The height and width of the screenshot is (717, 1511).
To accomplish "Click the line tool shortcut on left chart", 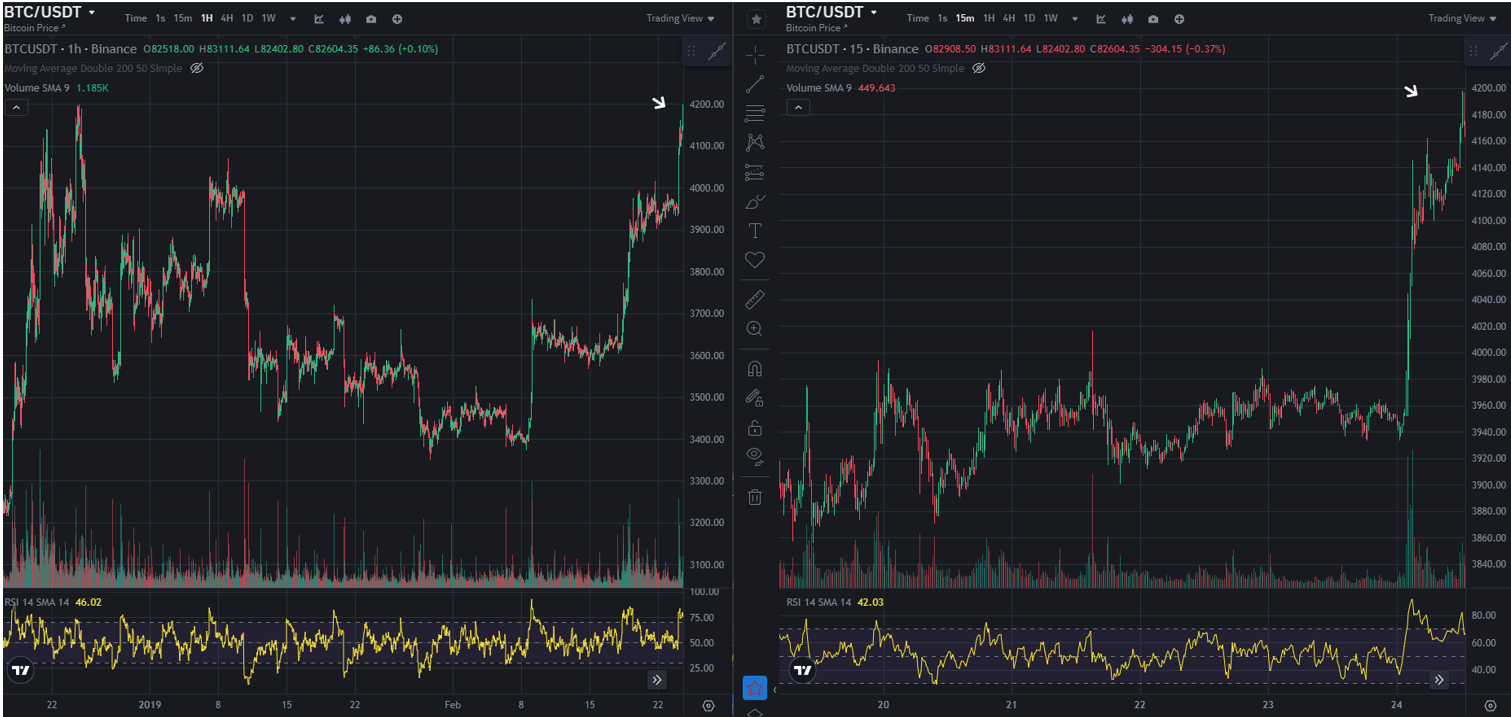I will tap(717, 52).
